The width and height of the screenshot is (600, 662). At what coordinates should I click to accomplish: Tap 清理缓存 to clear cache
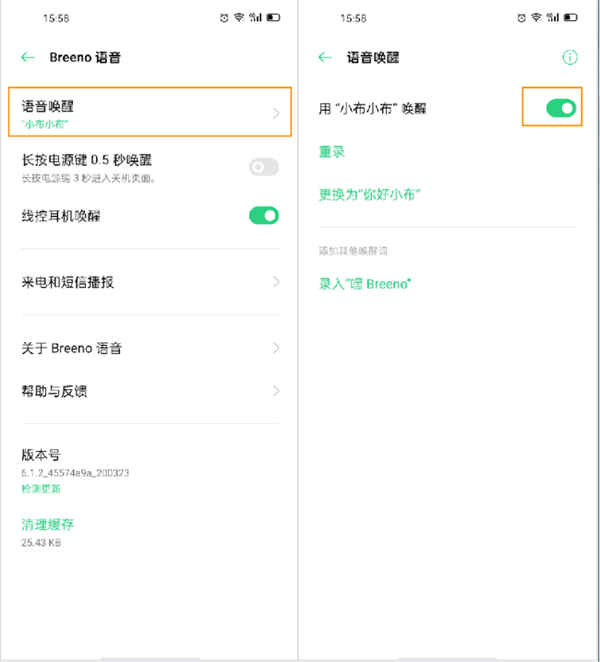pos(48,524)
